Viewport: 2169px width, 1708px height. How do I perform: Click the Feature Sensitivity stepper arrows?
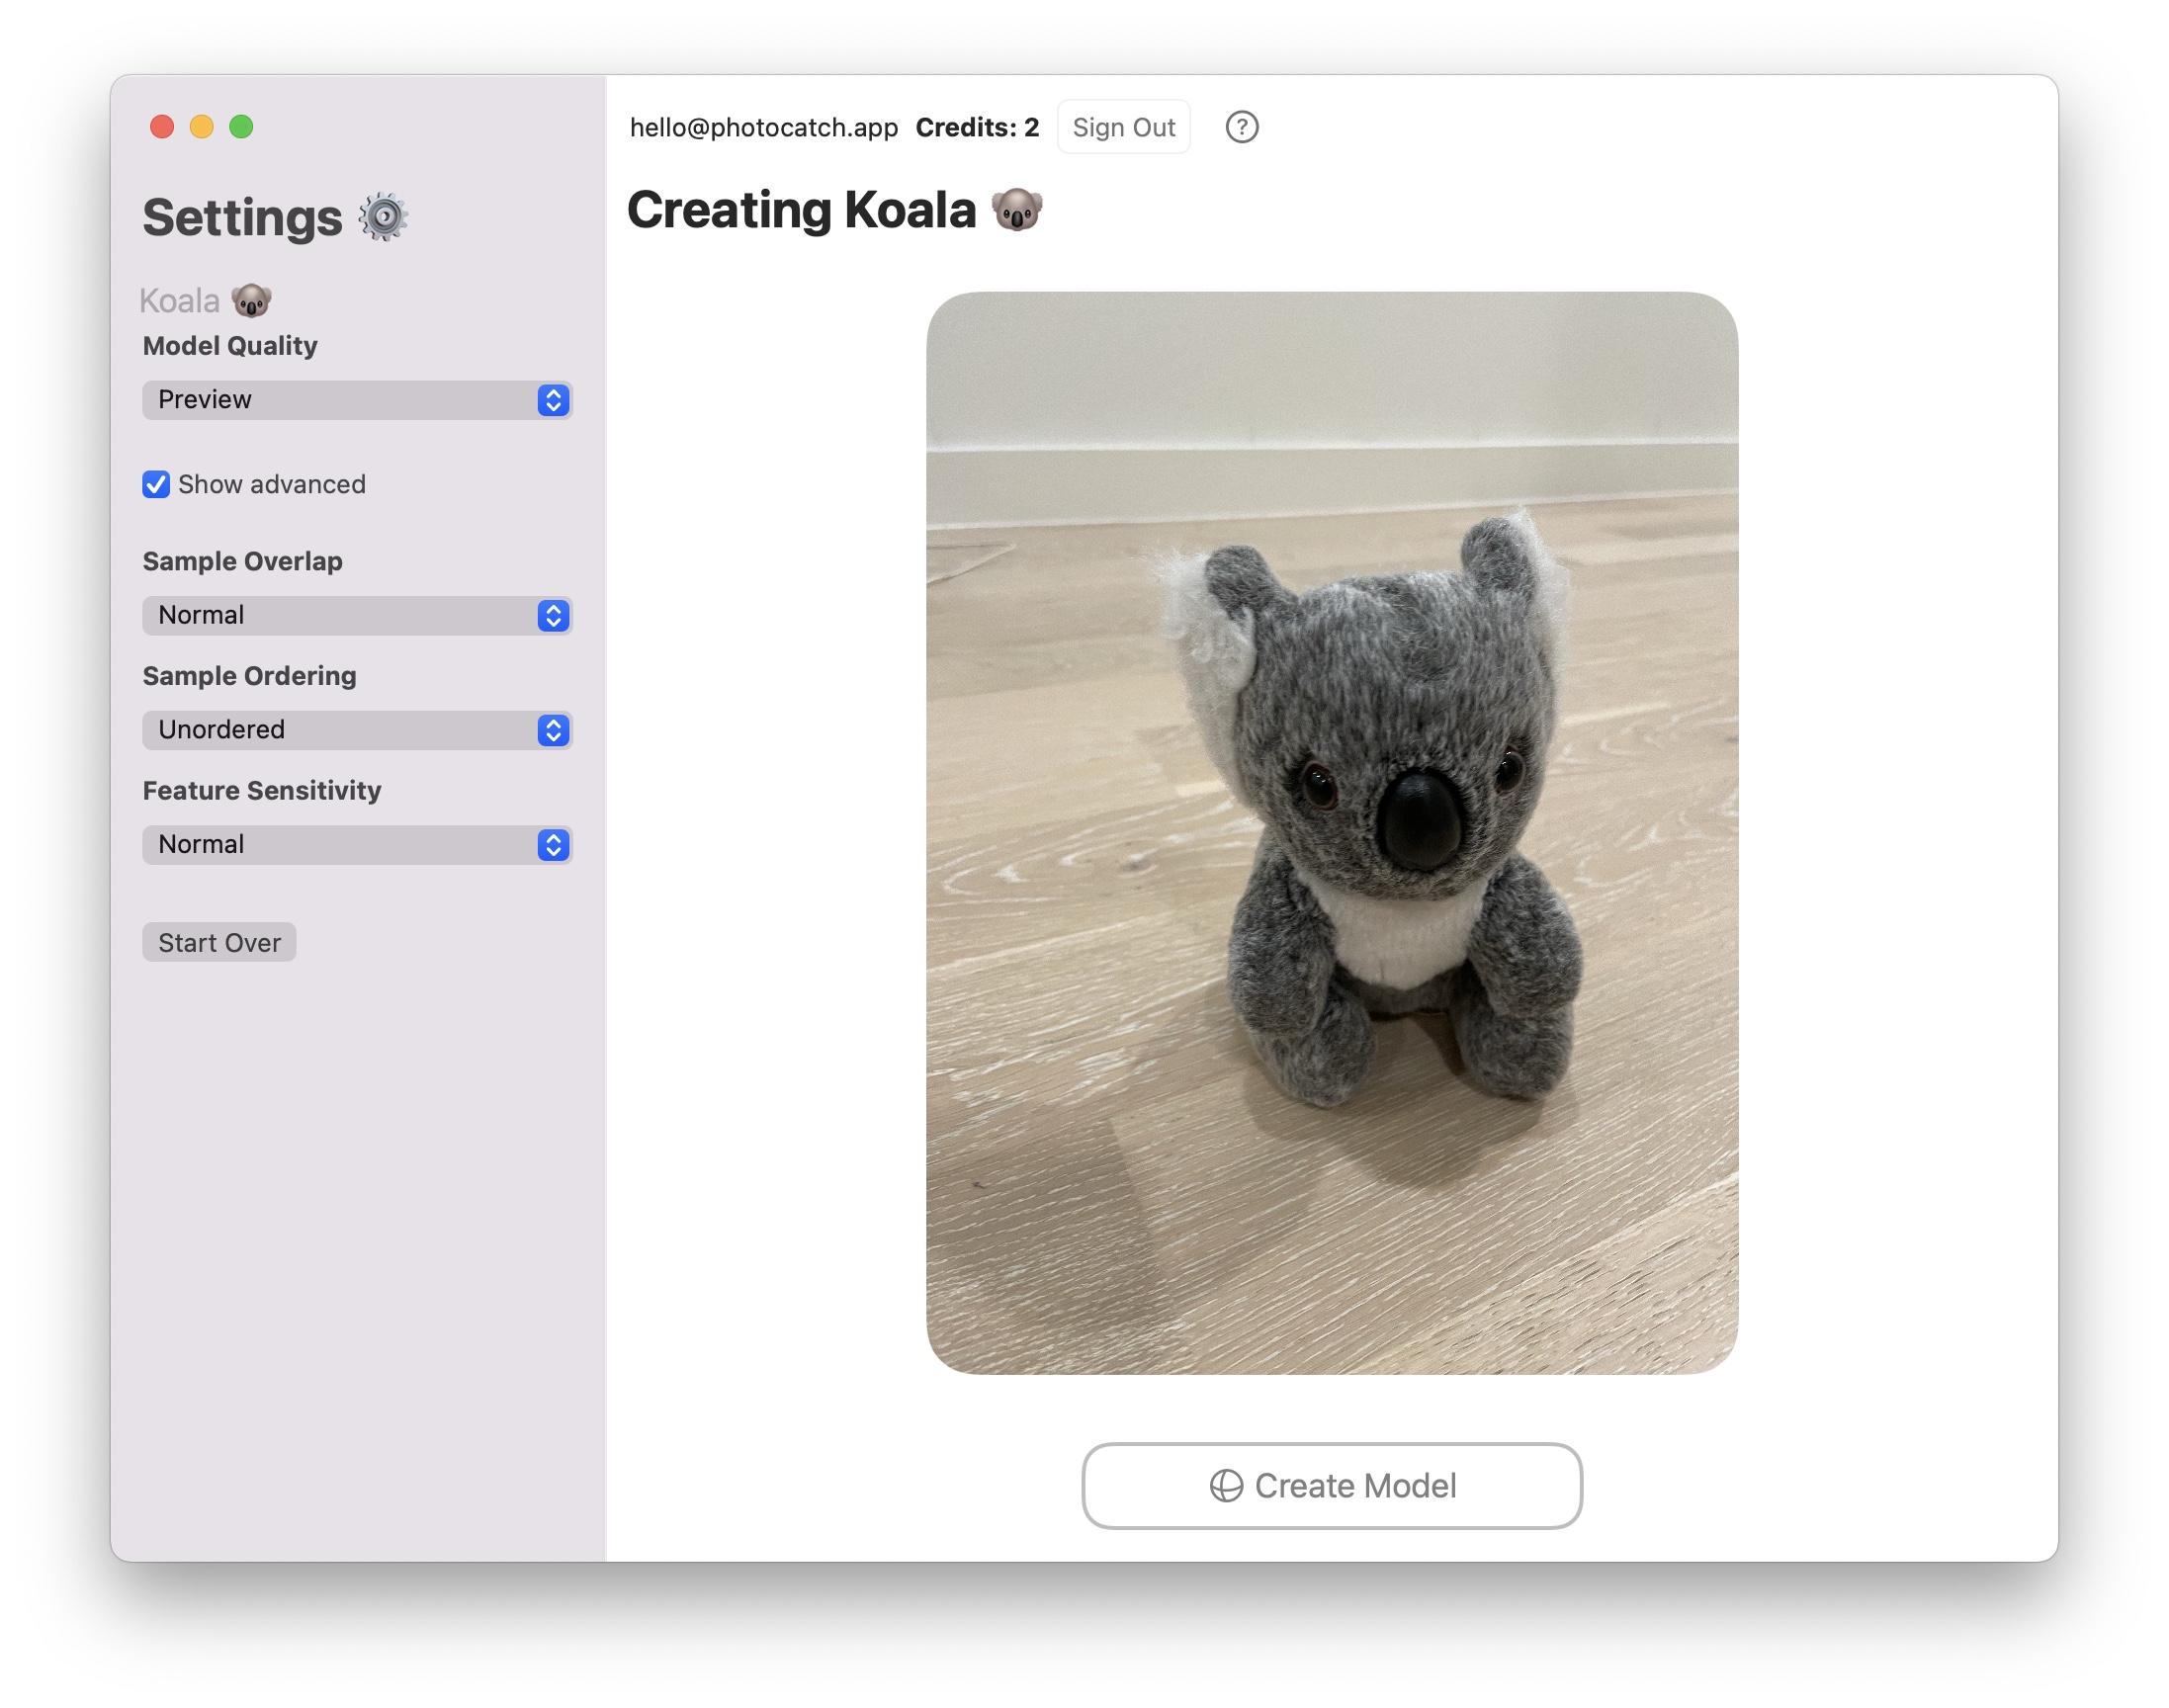pos(553,845)
